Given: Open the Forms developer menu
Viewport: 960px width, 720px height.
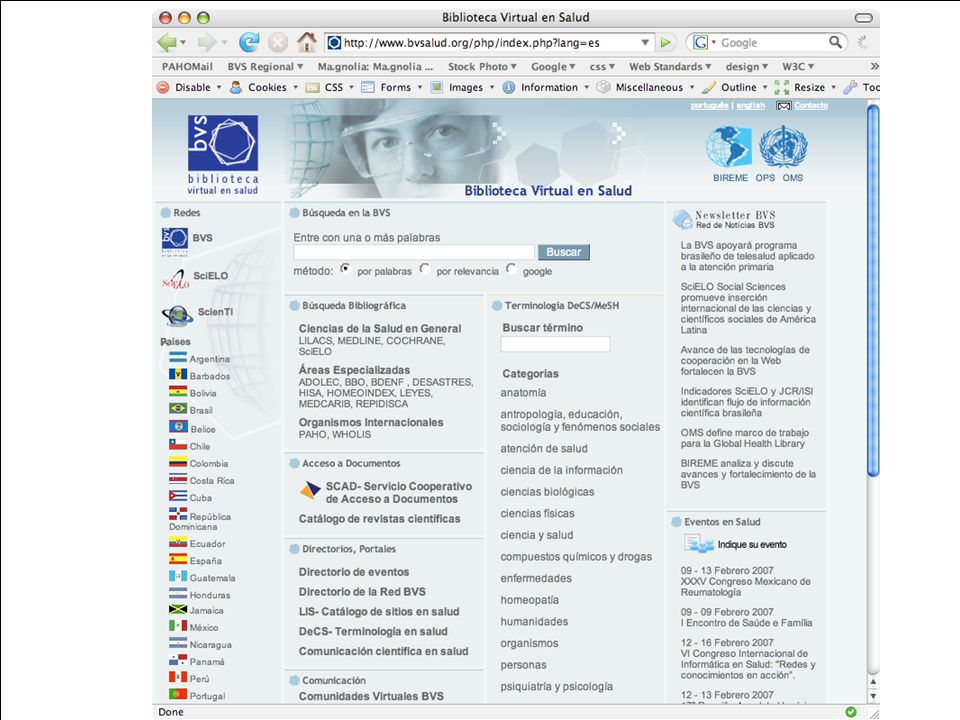Looking at the screenshot, I should pyautogui.click(x=392, y=87).
